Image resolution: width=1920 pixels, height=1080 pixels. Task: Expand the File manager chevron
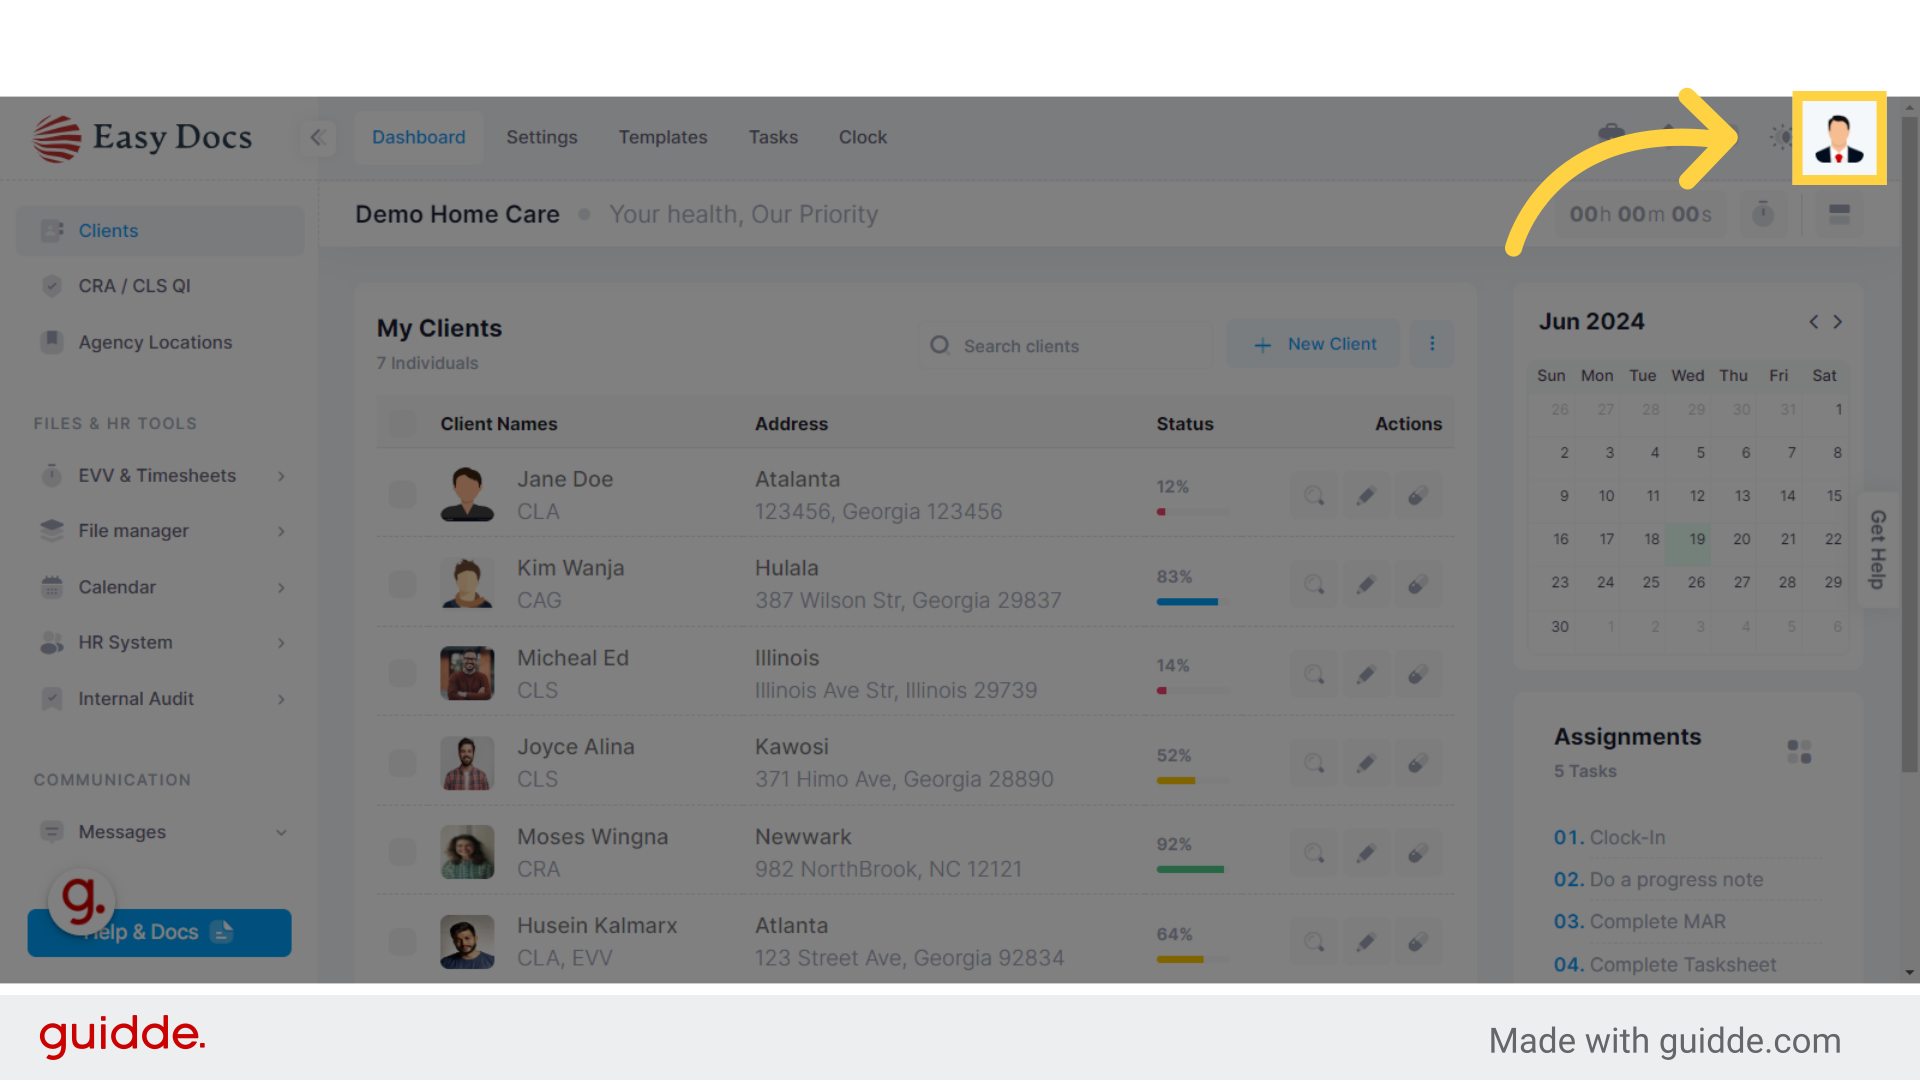tap(281, 531)
